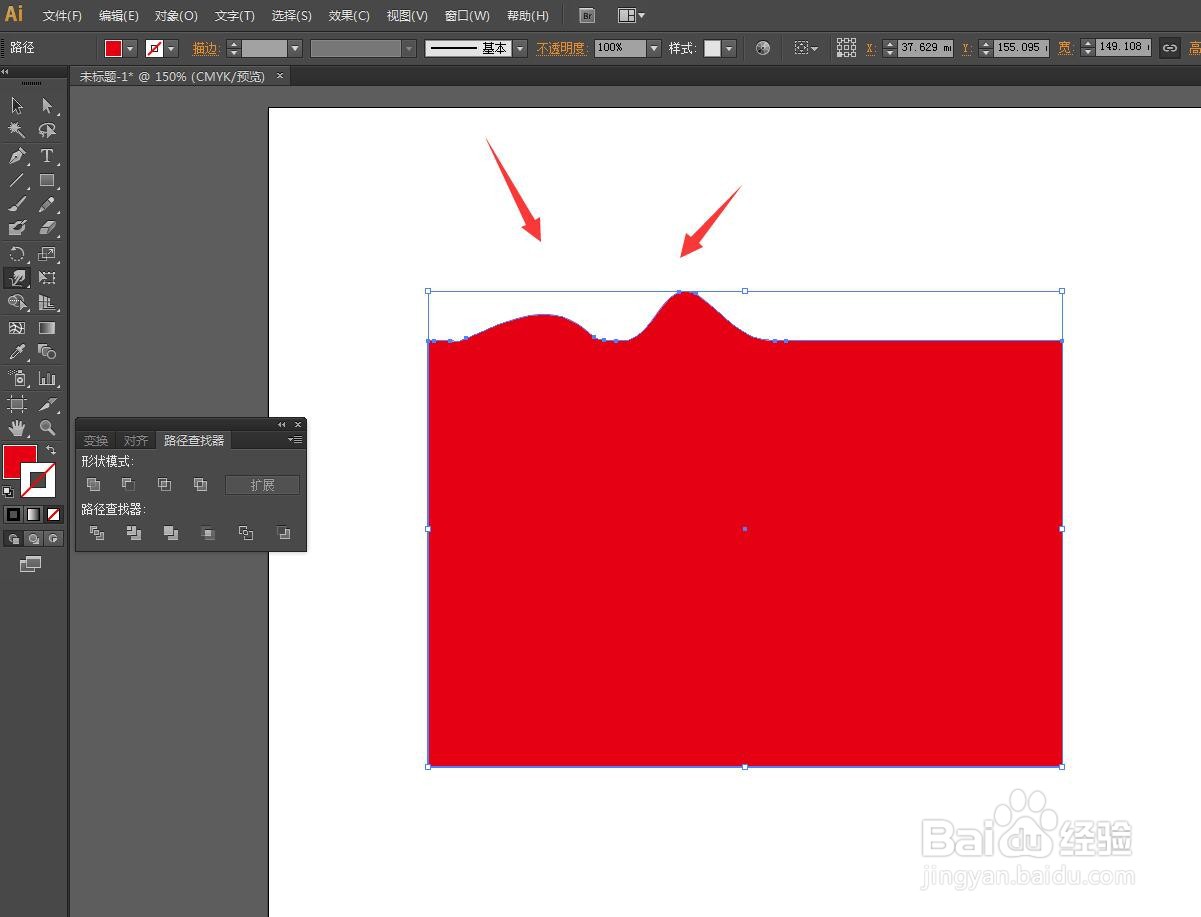Select the Artboard tool

[17, 404]
